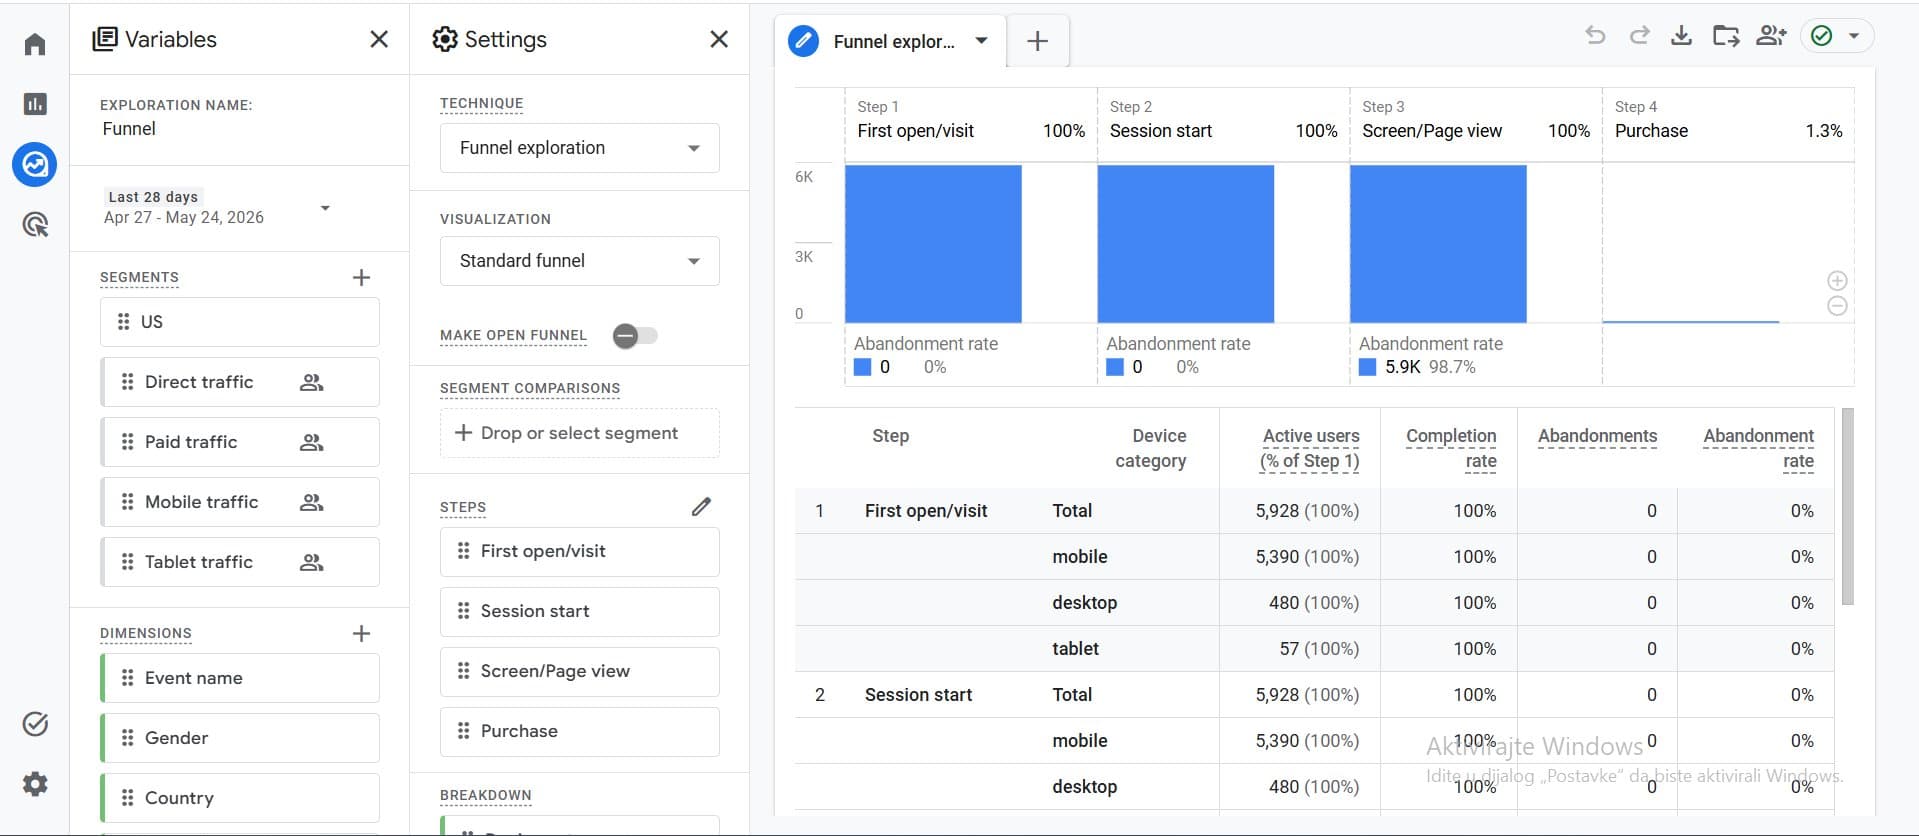This screenshot has height=836, width=1919.
Task: Click drag handle of US segment
Action: (124, 321)
